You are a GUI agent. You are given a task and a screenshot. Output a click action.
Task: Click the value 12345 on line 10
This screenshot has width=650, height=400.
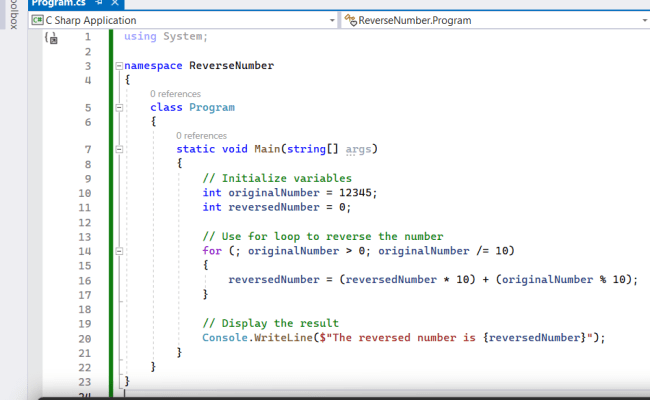pos(355,193)
